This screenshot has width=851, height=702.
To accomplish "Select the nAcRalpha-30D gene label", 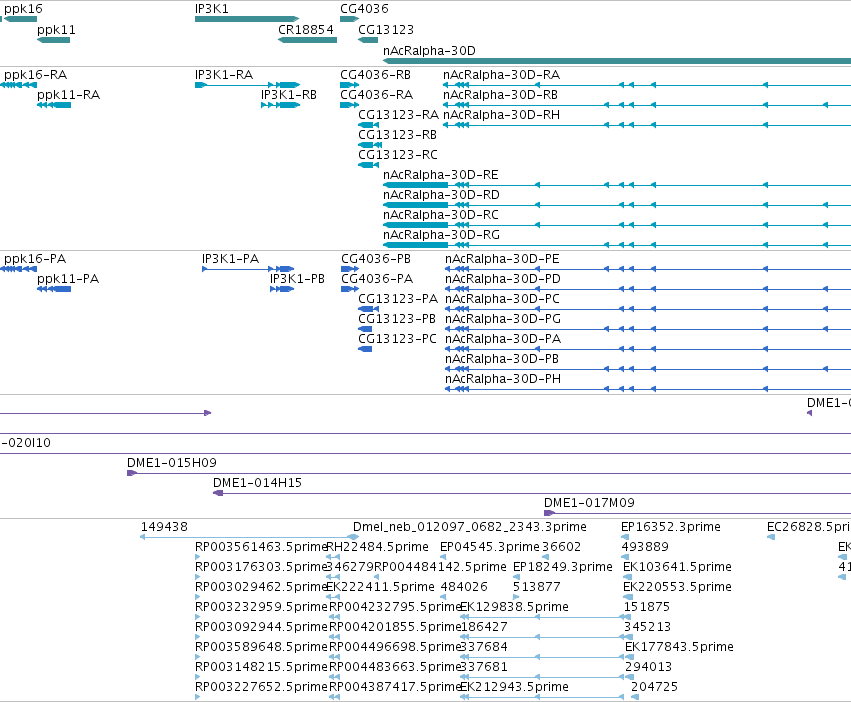I will coord(429,50).
